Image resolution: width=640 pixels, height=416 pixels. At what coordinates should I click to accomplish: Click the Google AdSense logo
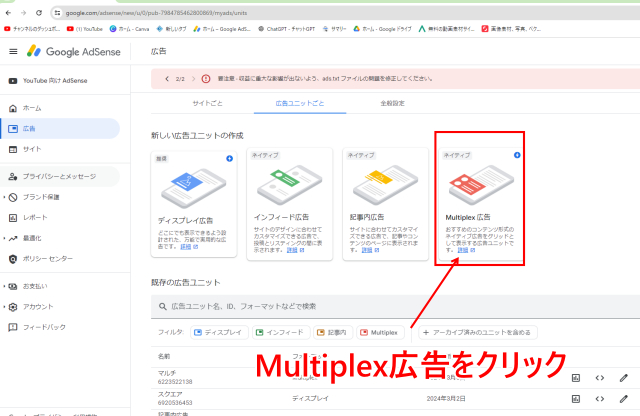[74, 51]
